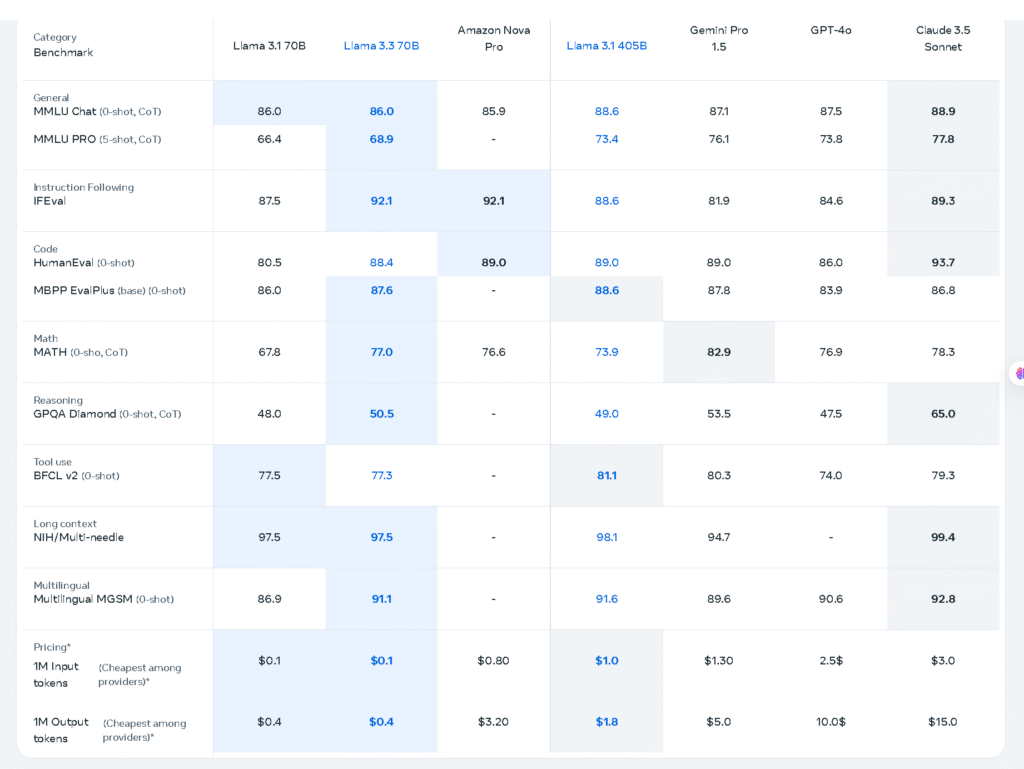Select the MATH score 82.9 for Gemini Pro
1024x769 pixels.
coord(718,352)
